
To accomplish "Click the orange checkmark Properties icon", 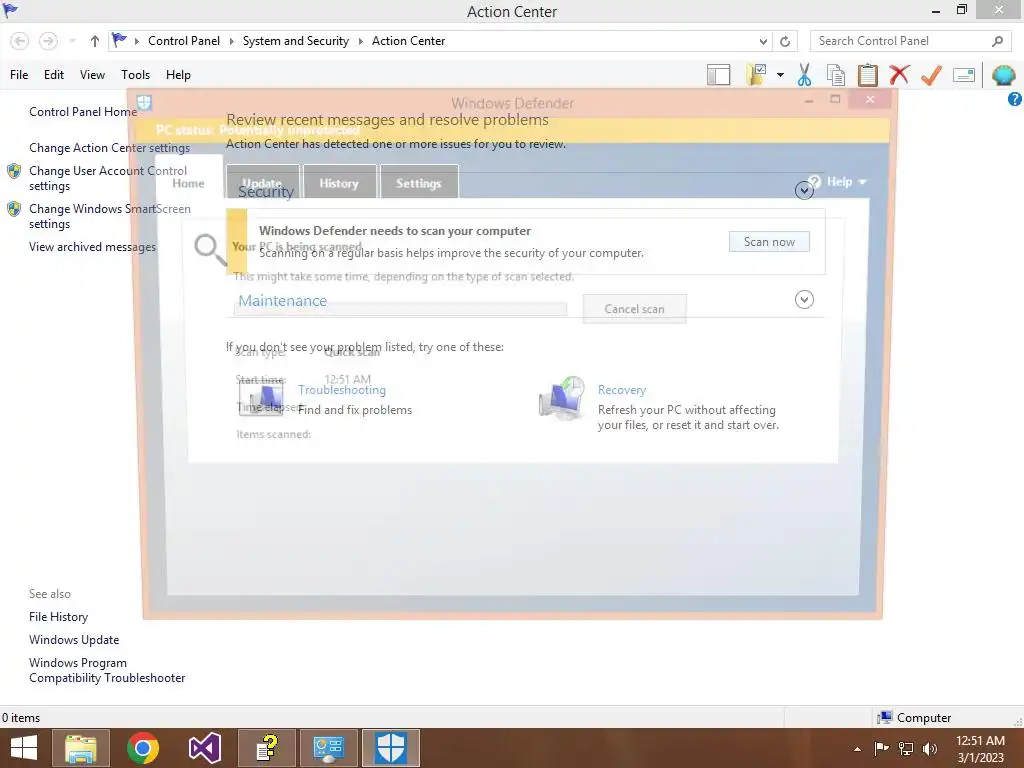I will click(x=931, y=75).
